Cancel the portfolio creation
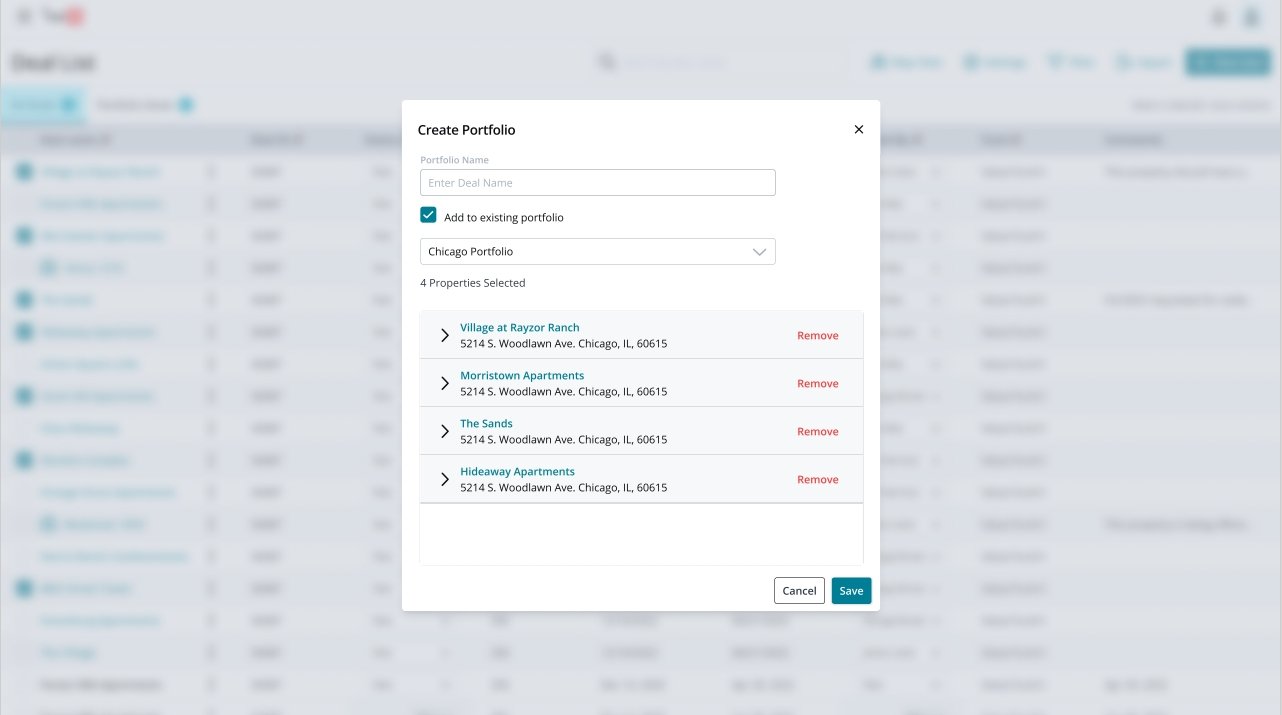 click(799, 590)
